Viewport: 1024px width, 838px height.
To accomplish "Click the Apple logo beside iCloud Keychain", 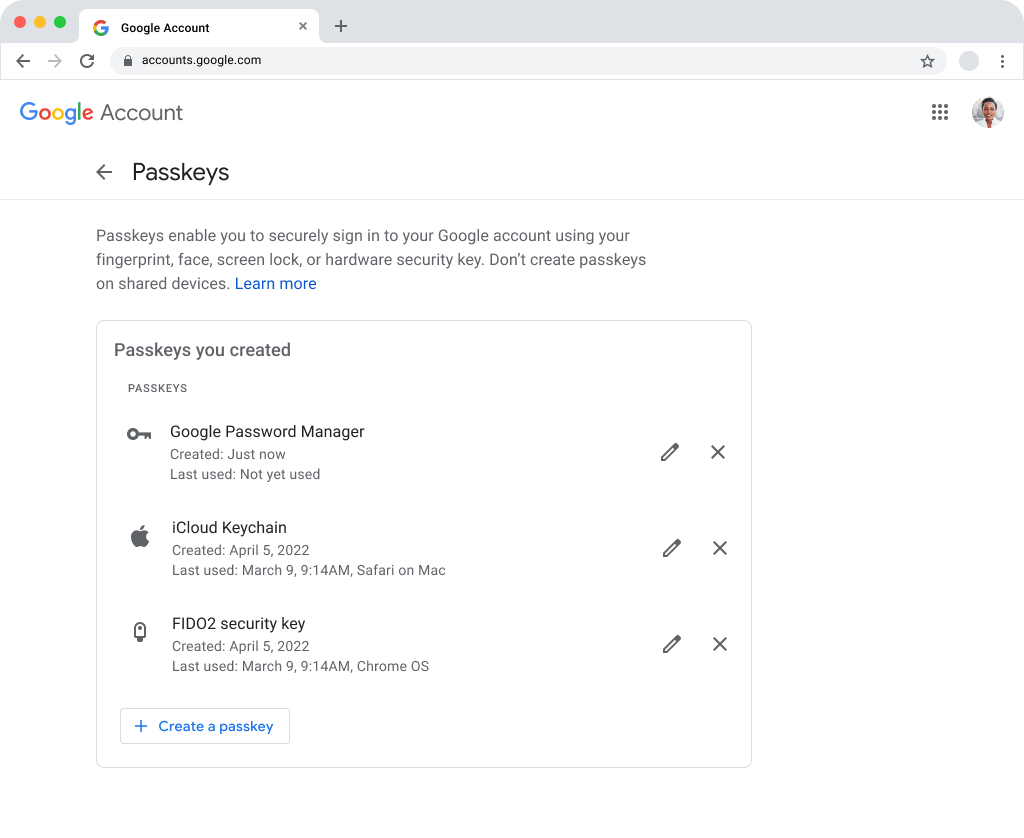I will (139, 535).
